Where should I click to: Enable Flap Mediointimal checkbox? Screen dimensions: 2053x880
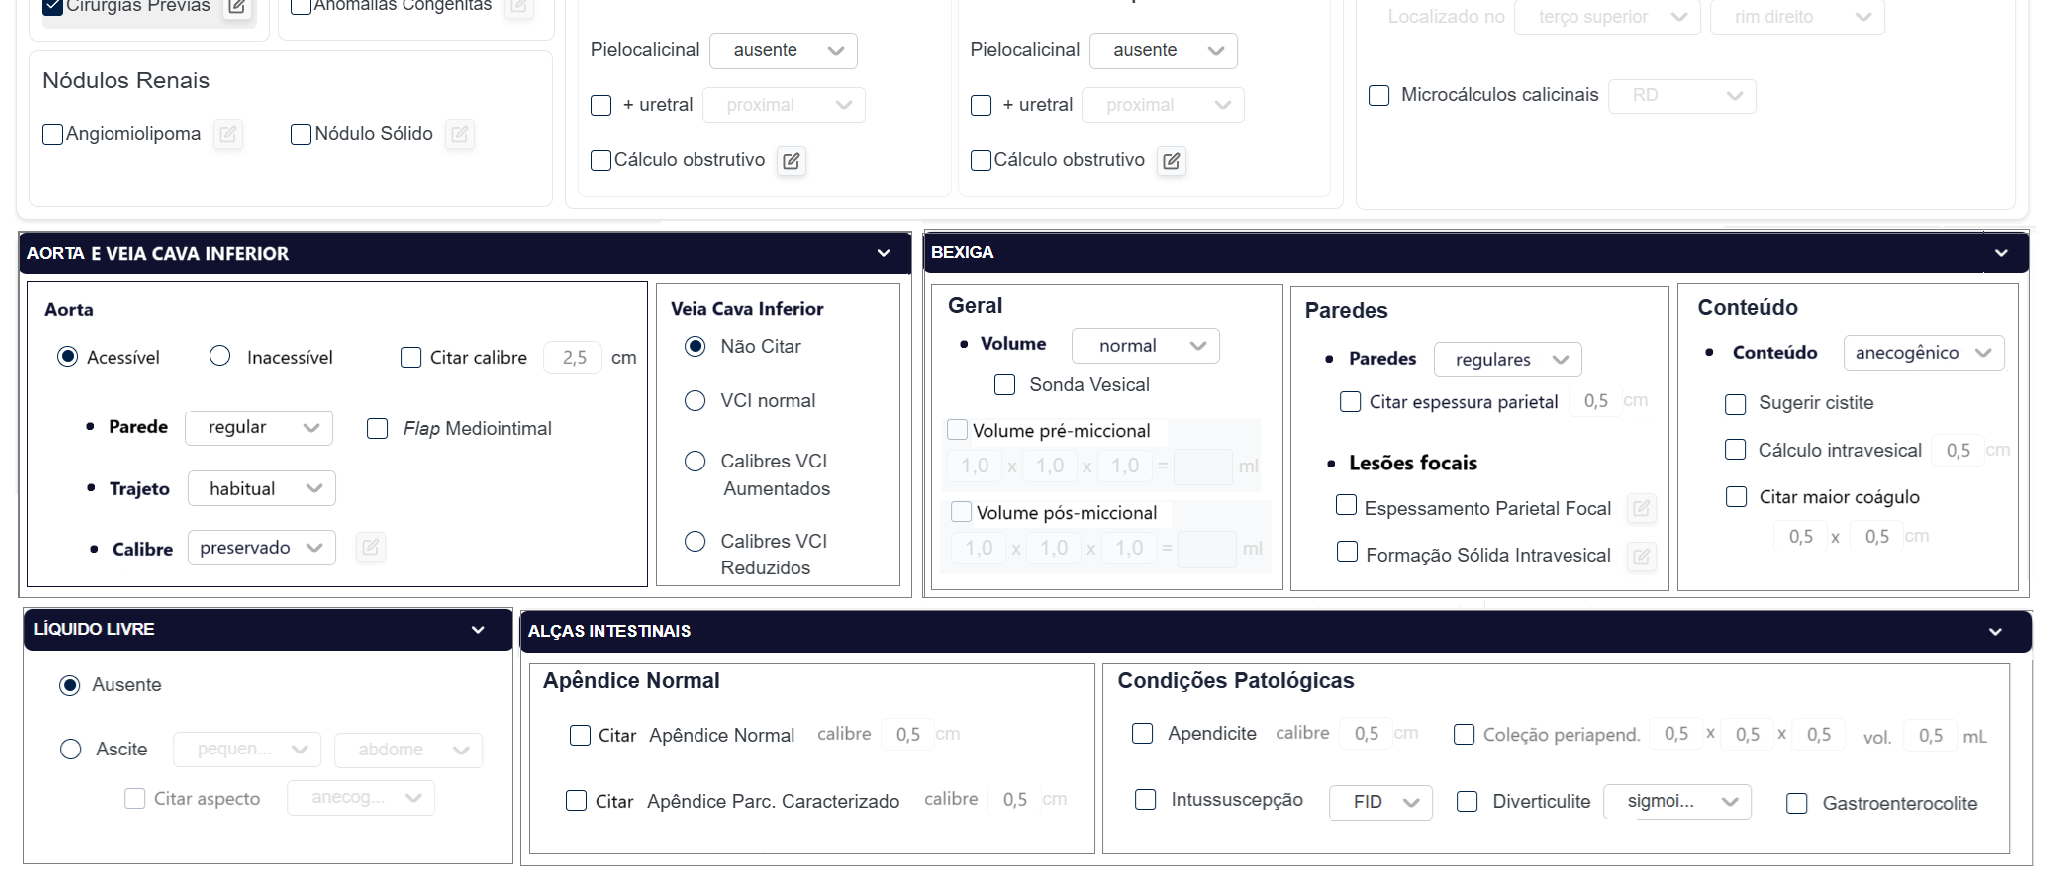pos(378,429)
